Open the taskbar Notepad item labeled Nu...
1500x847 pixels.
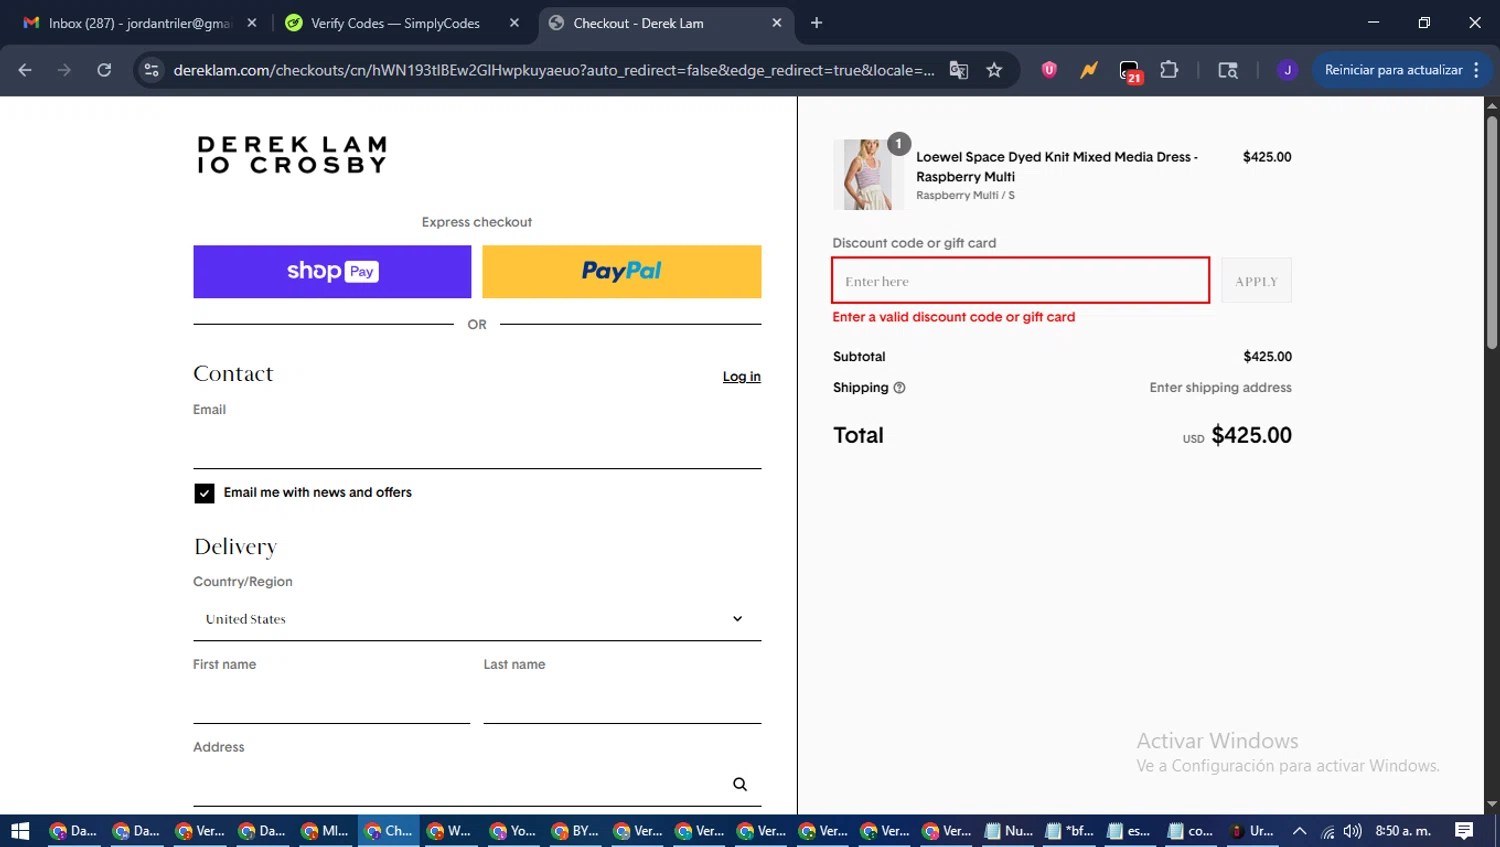(1009, 831)
